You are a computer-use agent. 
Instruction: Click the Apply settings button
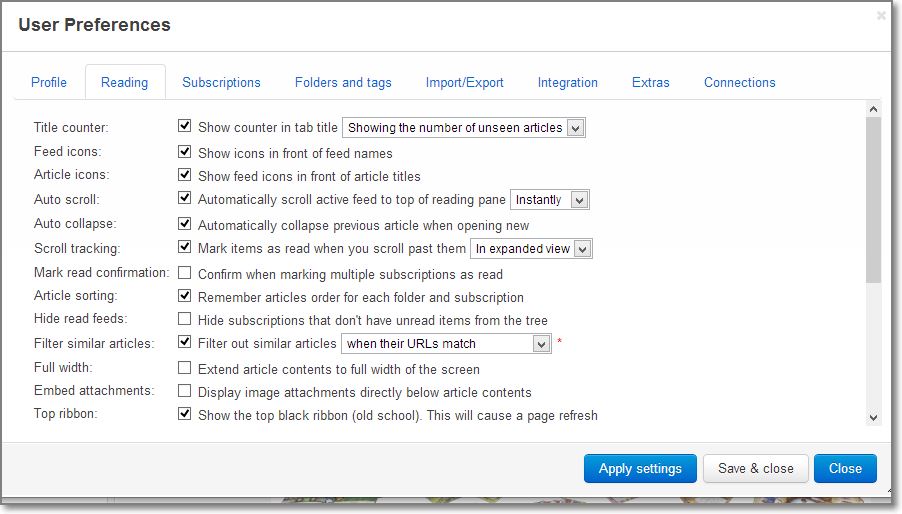640,469
